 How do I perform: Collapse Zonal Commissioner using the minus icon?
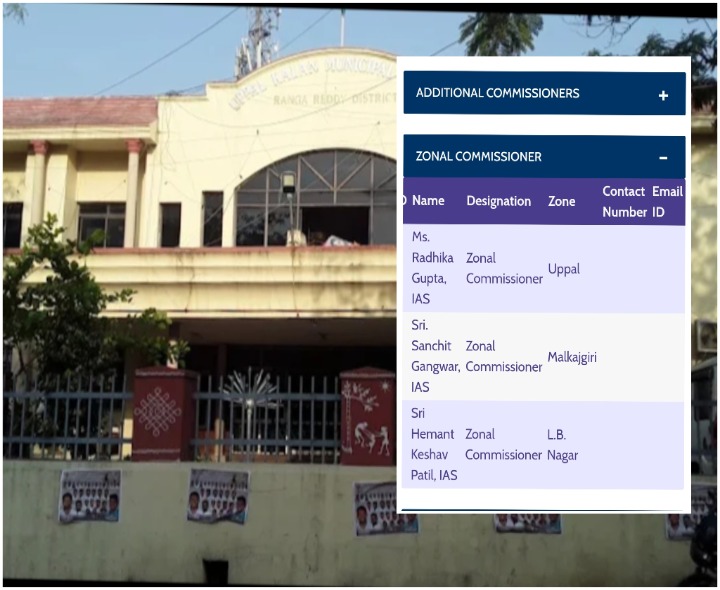(x=663, y=157)
